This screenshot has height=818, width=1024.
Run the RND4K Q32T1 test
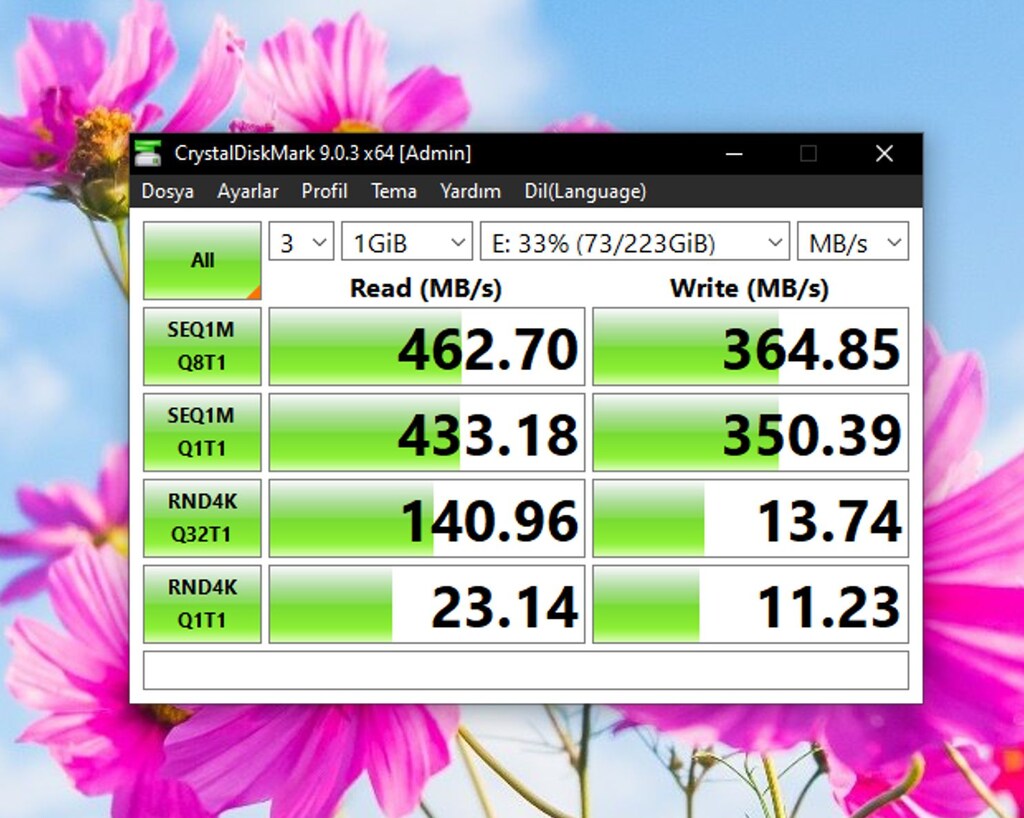[202, 518]
